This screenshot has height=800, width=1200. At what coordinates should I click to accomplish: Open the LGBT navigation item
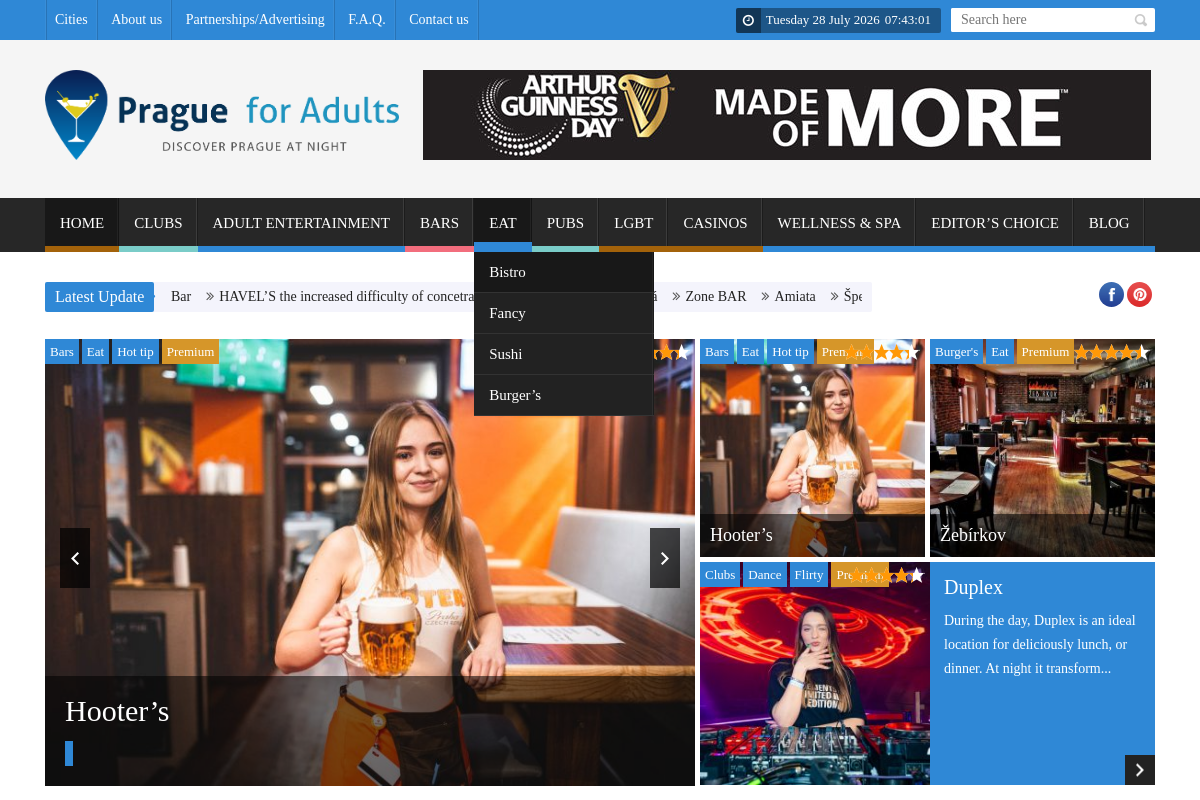click(x=633, y=223)
